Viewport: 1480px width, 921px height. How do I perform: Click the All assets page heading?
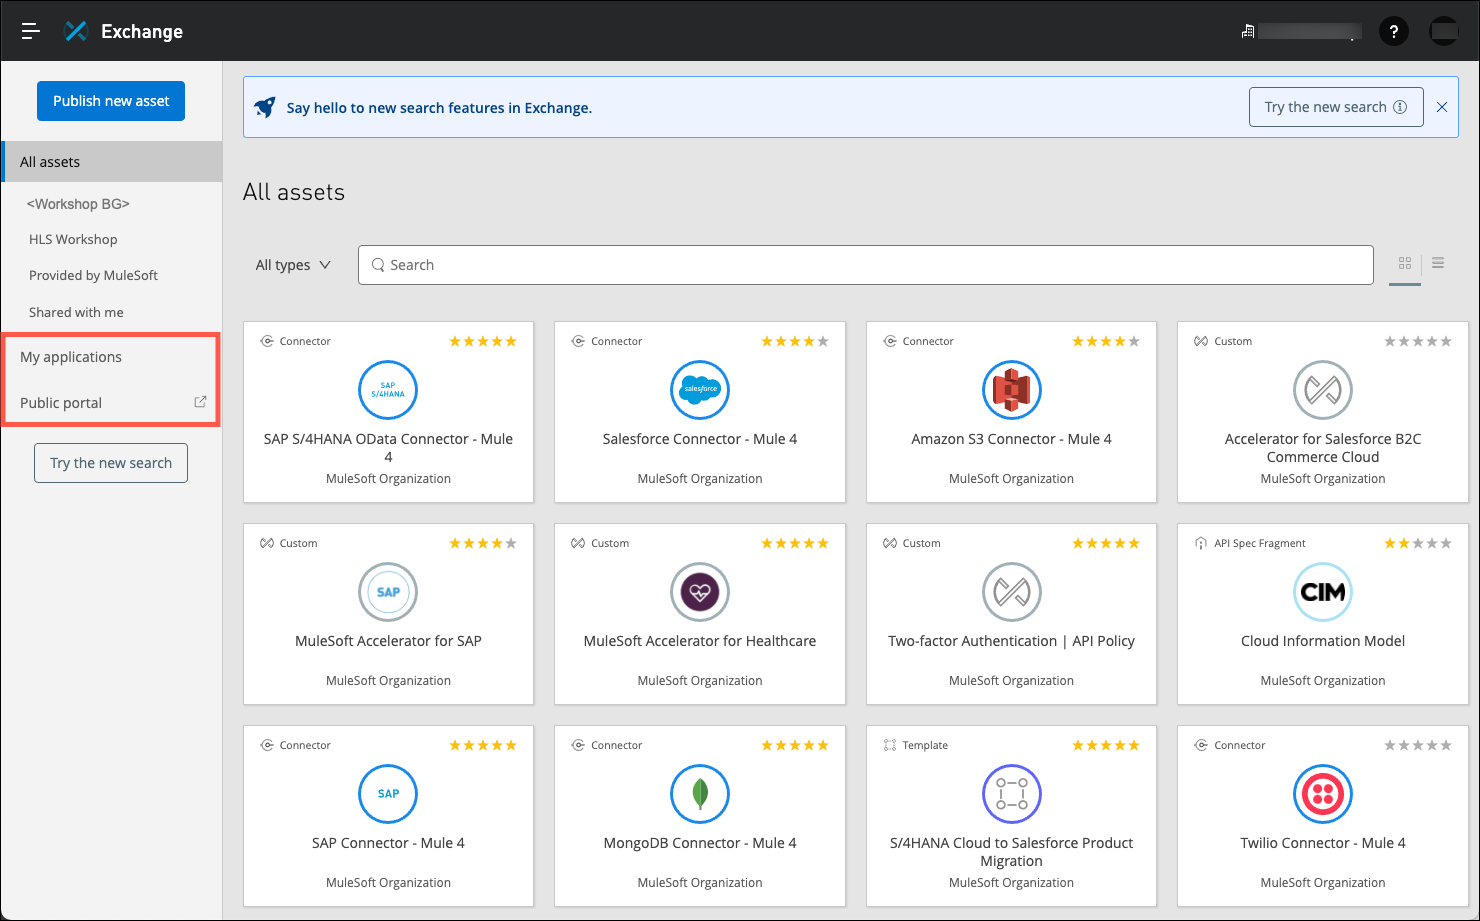(294, 192)
